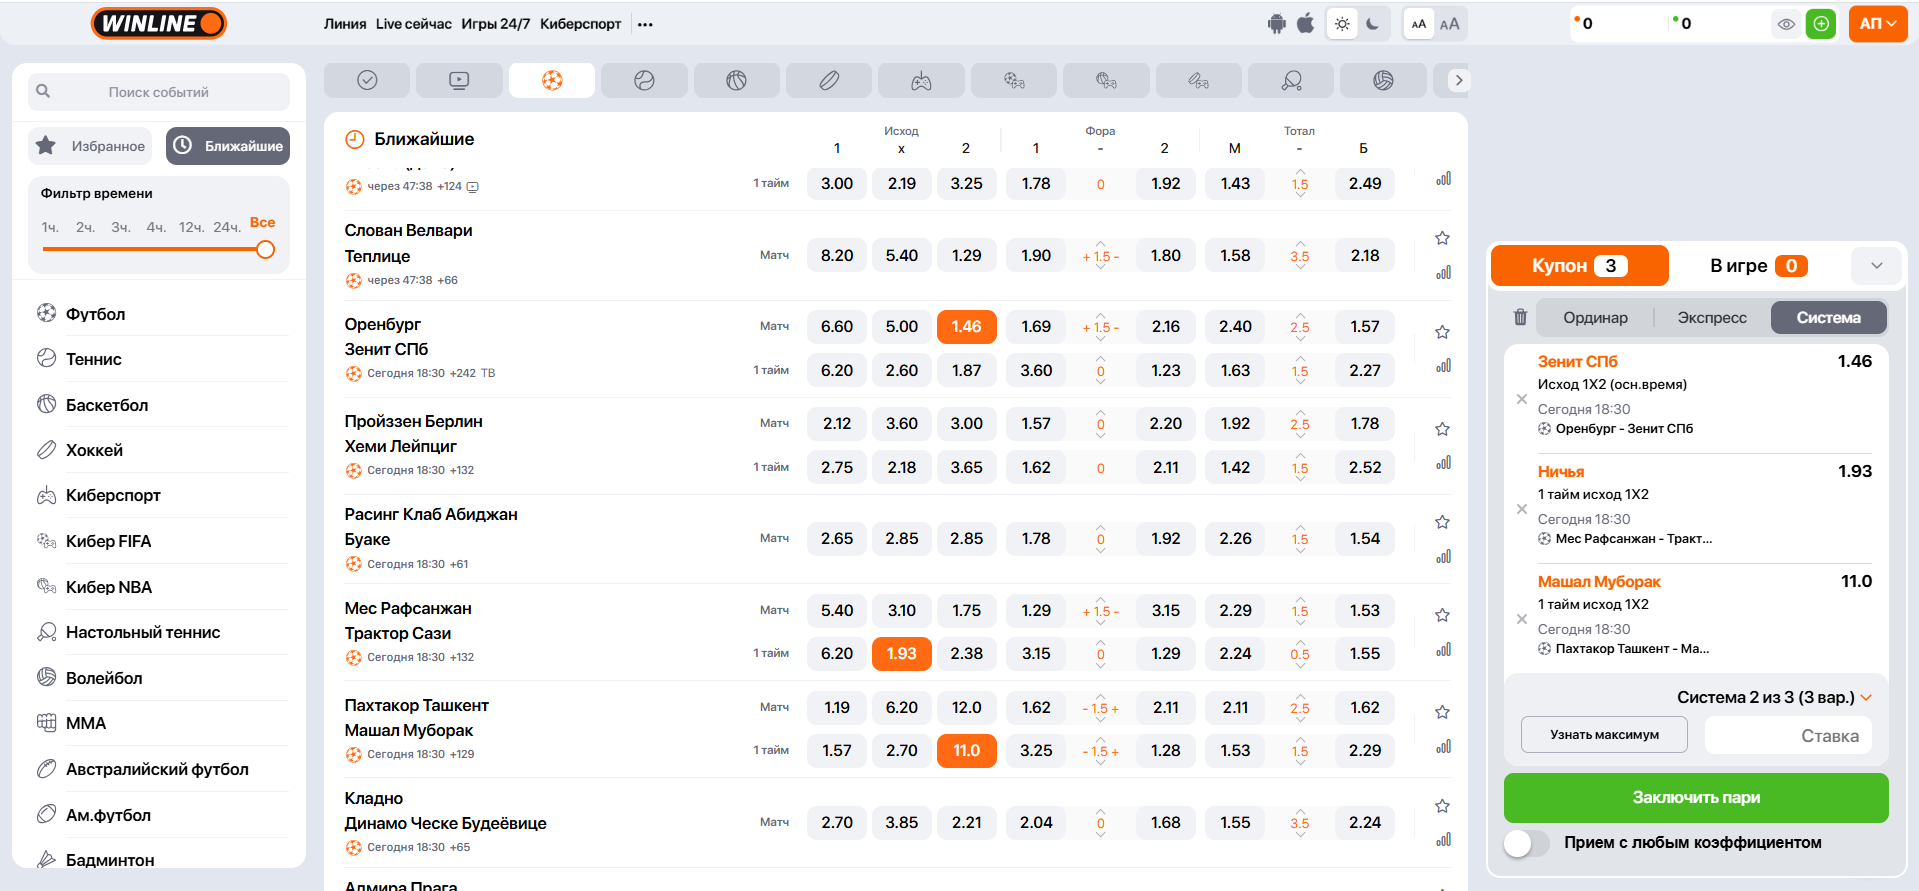The width and height of the screenshot is (1919, 891).
Task: Click the Заключить пари button
Action: coord(1696,798)
